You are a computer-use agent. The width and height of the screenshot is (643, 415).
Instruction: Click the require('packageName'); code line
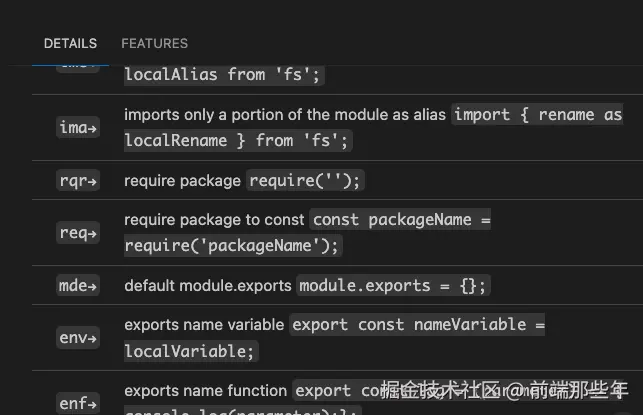coord(233,245)
